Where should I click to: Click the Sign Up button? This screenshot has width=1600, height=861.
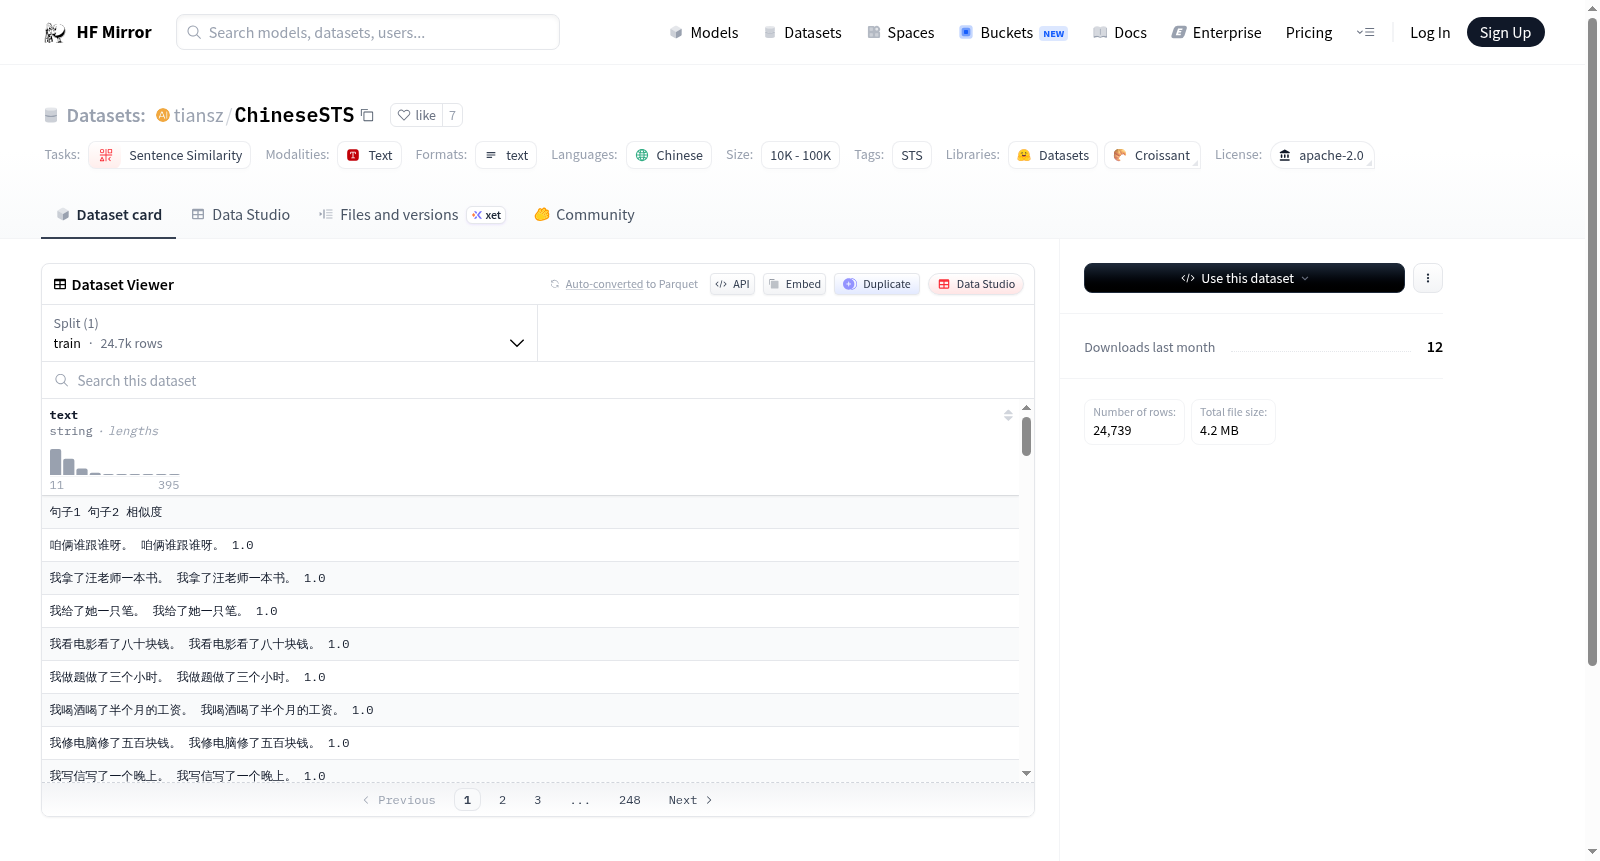point(1505,32)
